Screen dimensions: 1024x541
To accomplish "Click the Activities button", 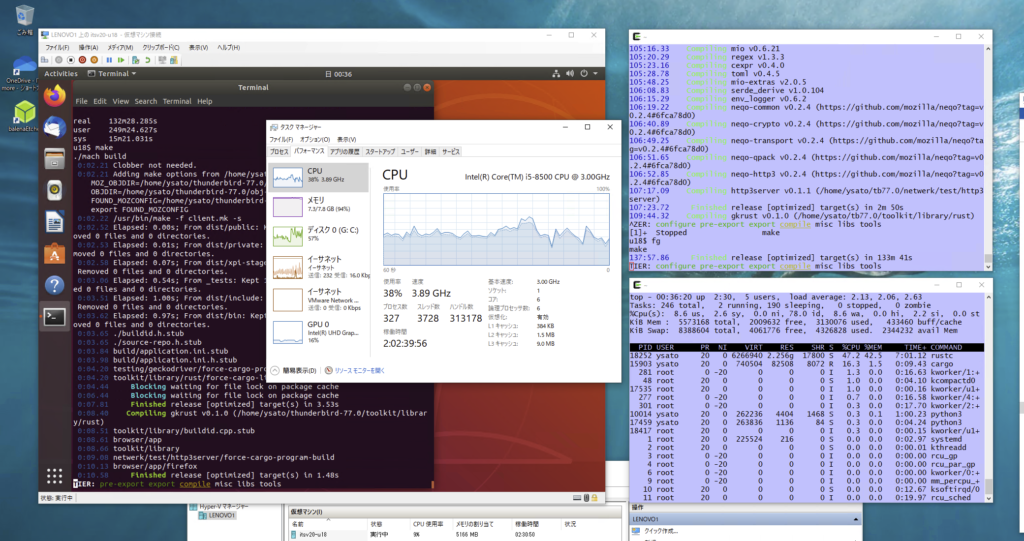I will [60, 73].
